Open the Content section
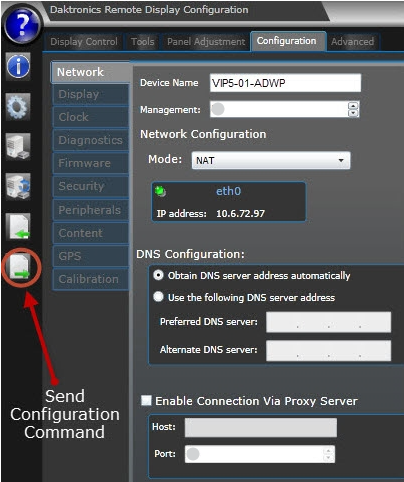404x482 pixels. [90, 233]
